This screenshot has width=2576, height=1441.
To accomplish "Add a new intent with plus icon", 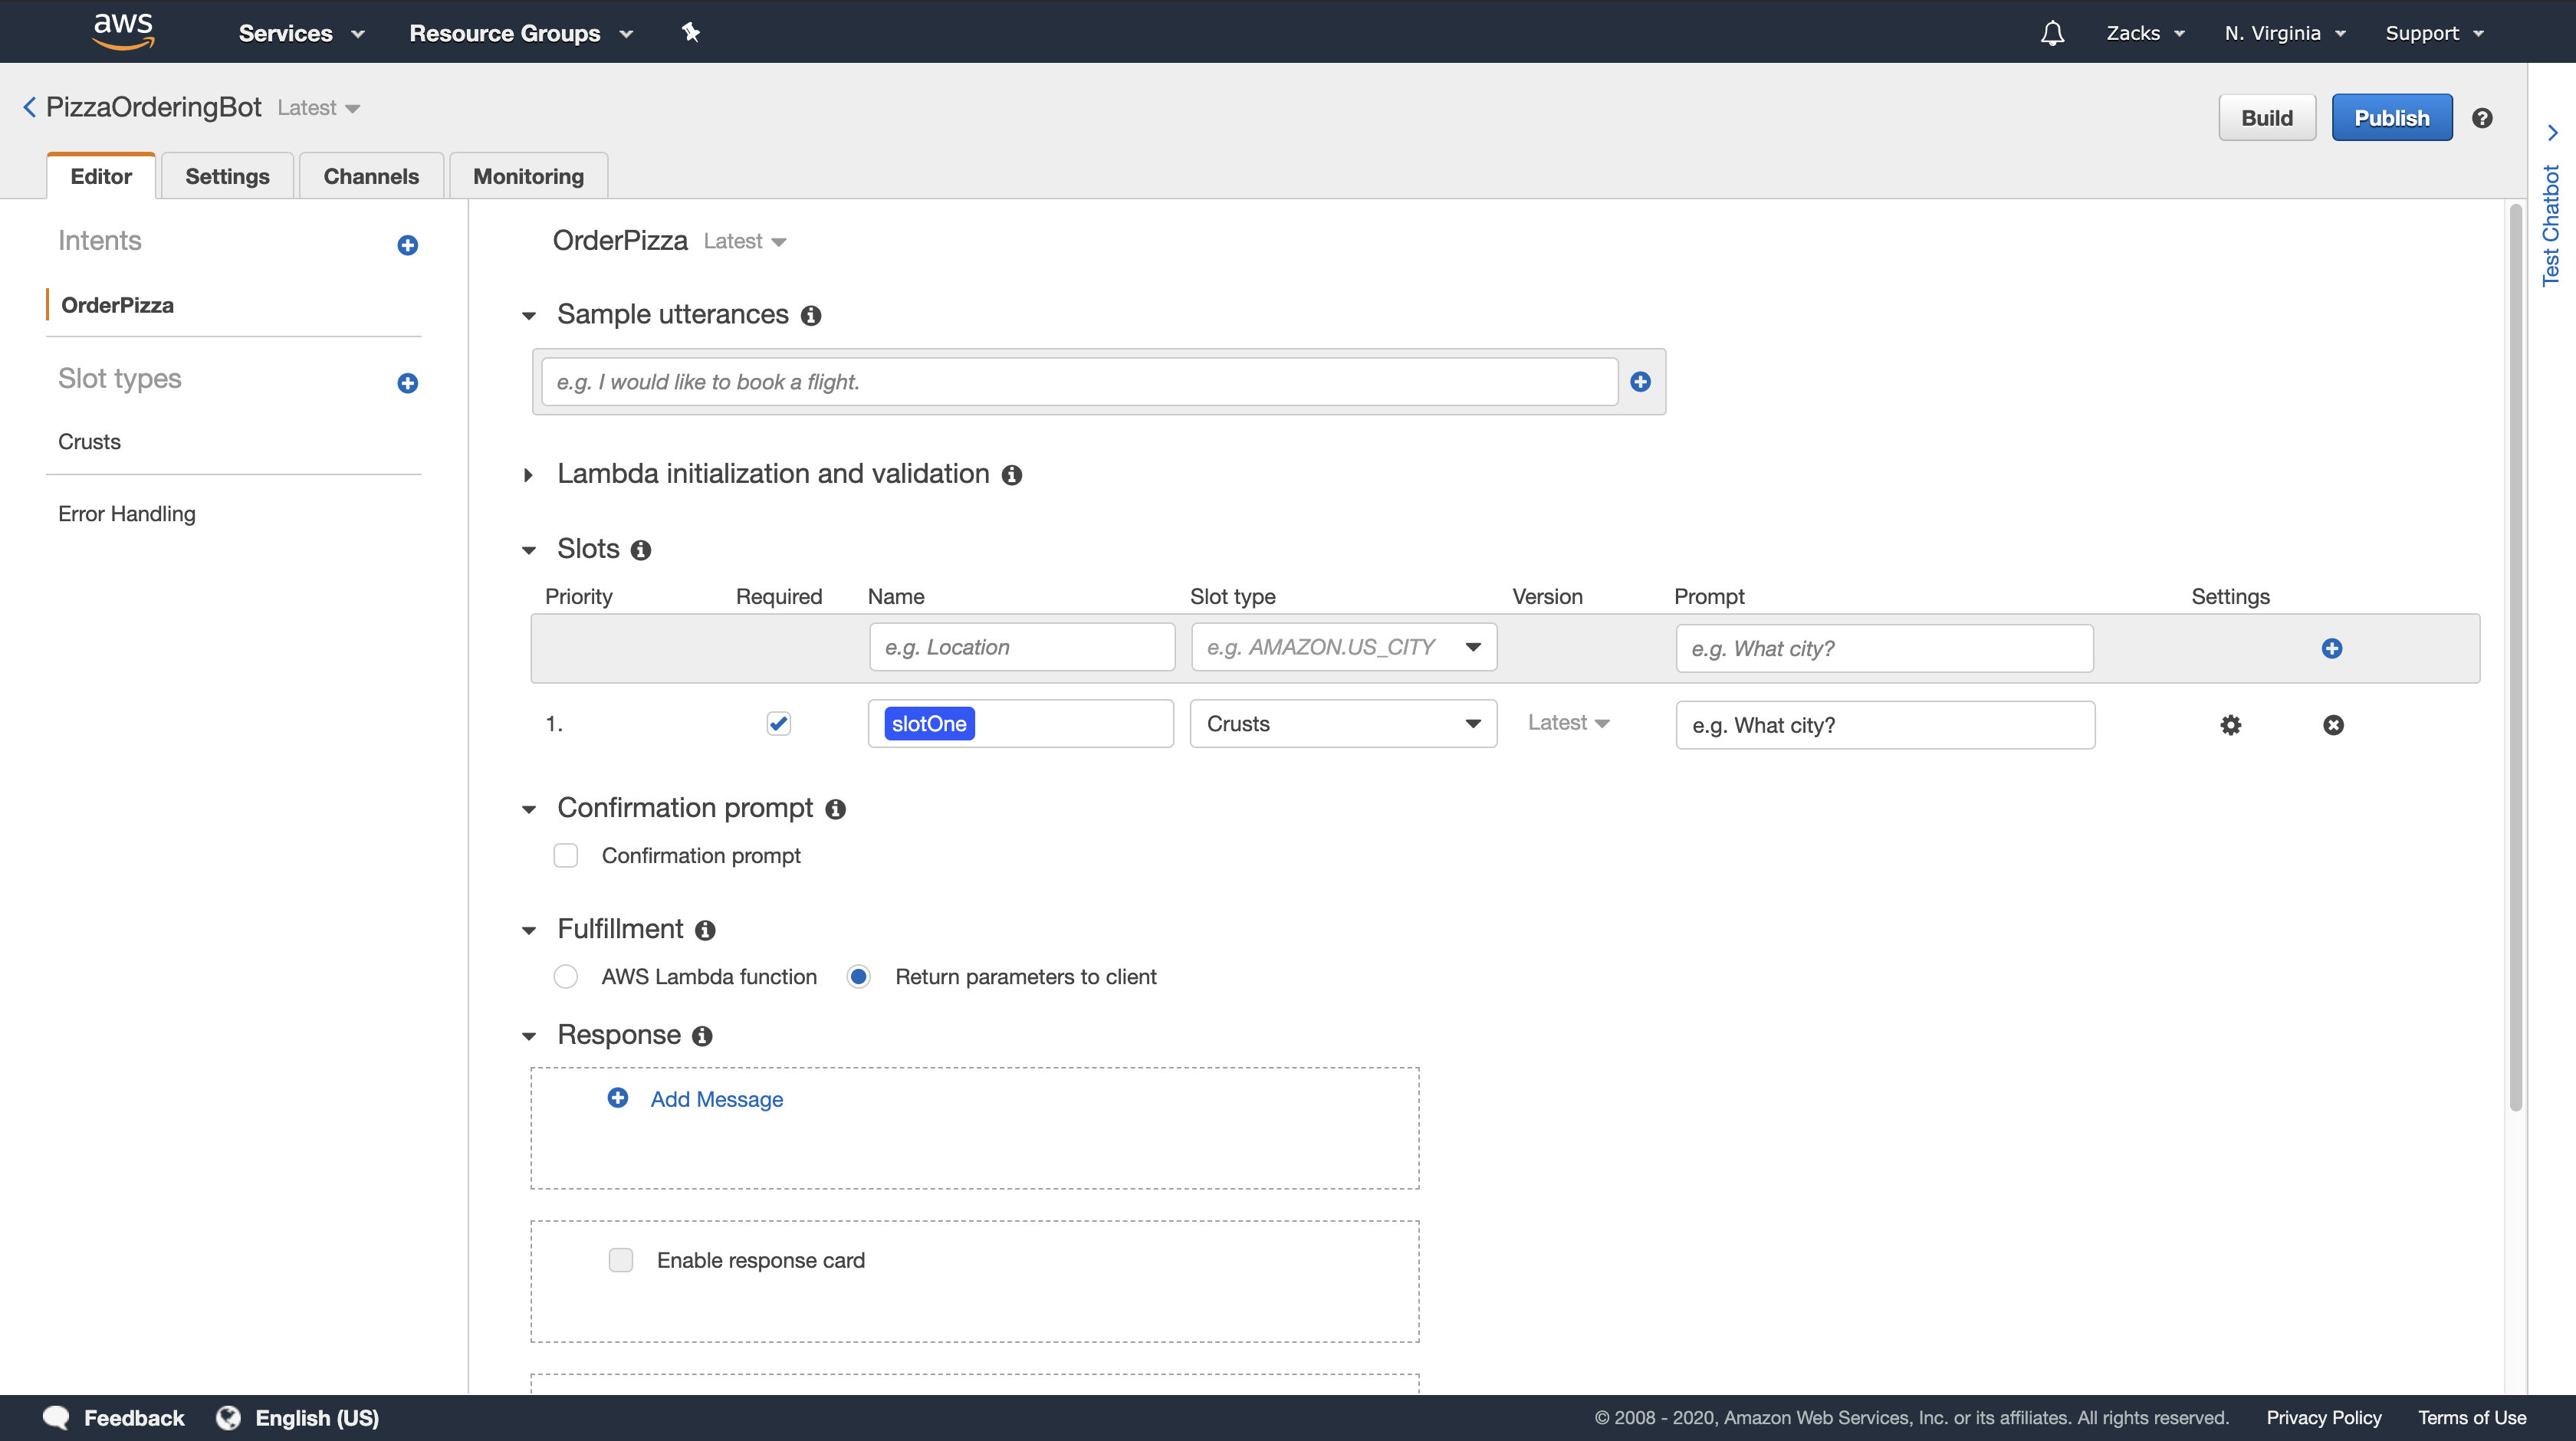I will [407, 245].
